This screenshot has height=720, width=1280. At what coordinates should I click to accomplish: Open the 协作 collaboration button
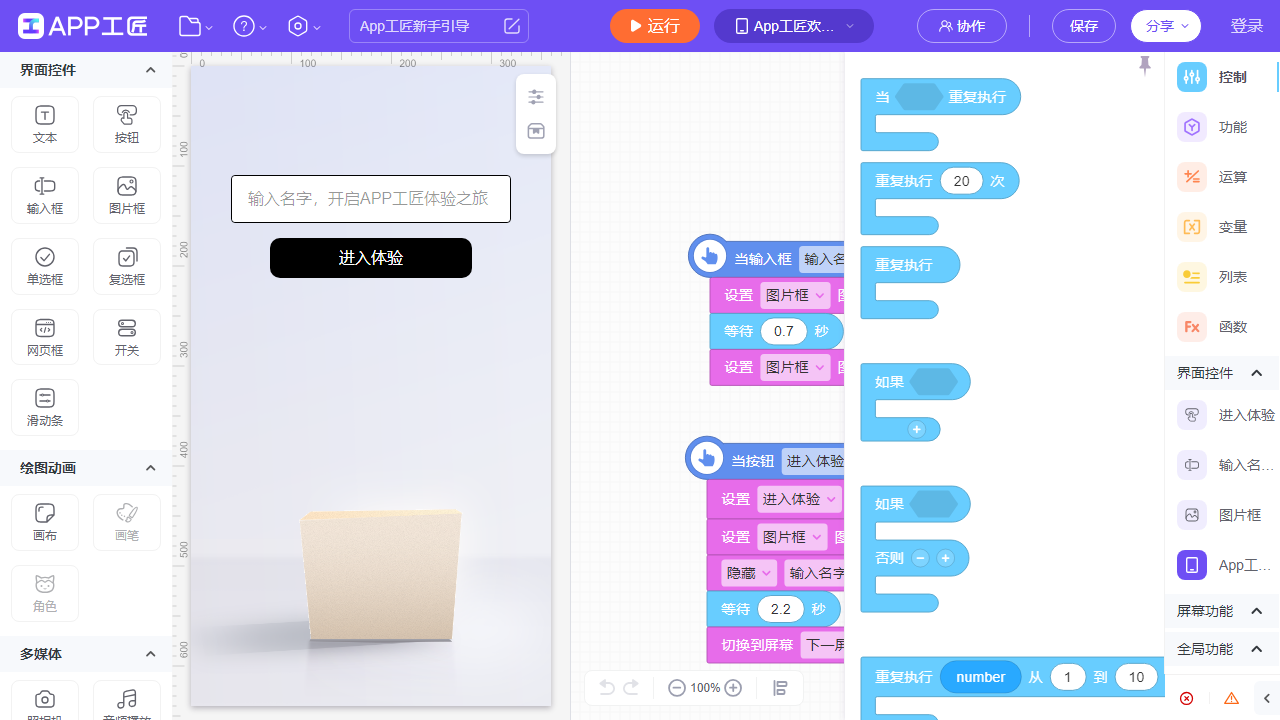[962, 26]
